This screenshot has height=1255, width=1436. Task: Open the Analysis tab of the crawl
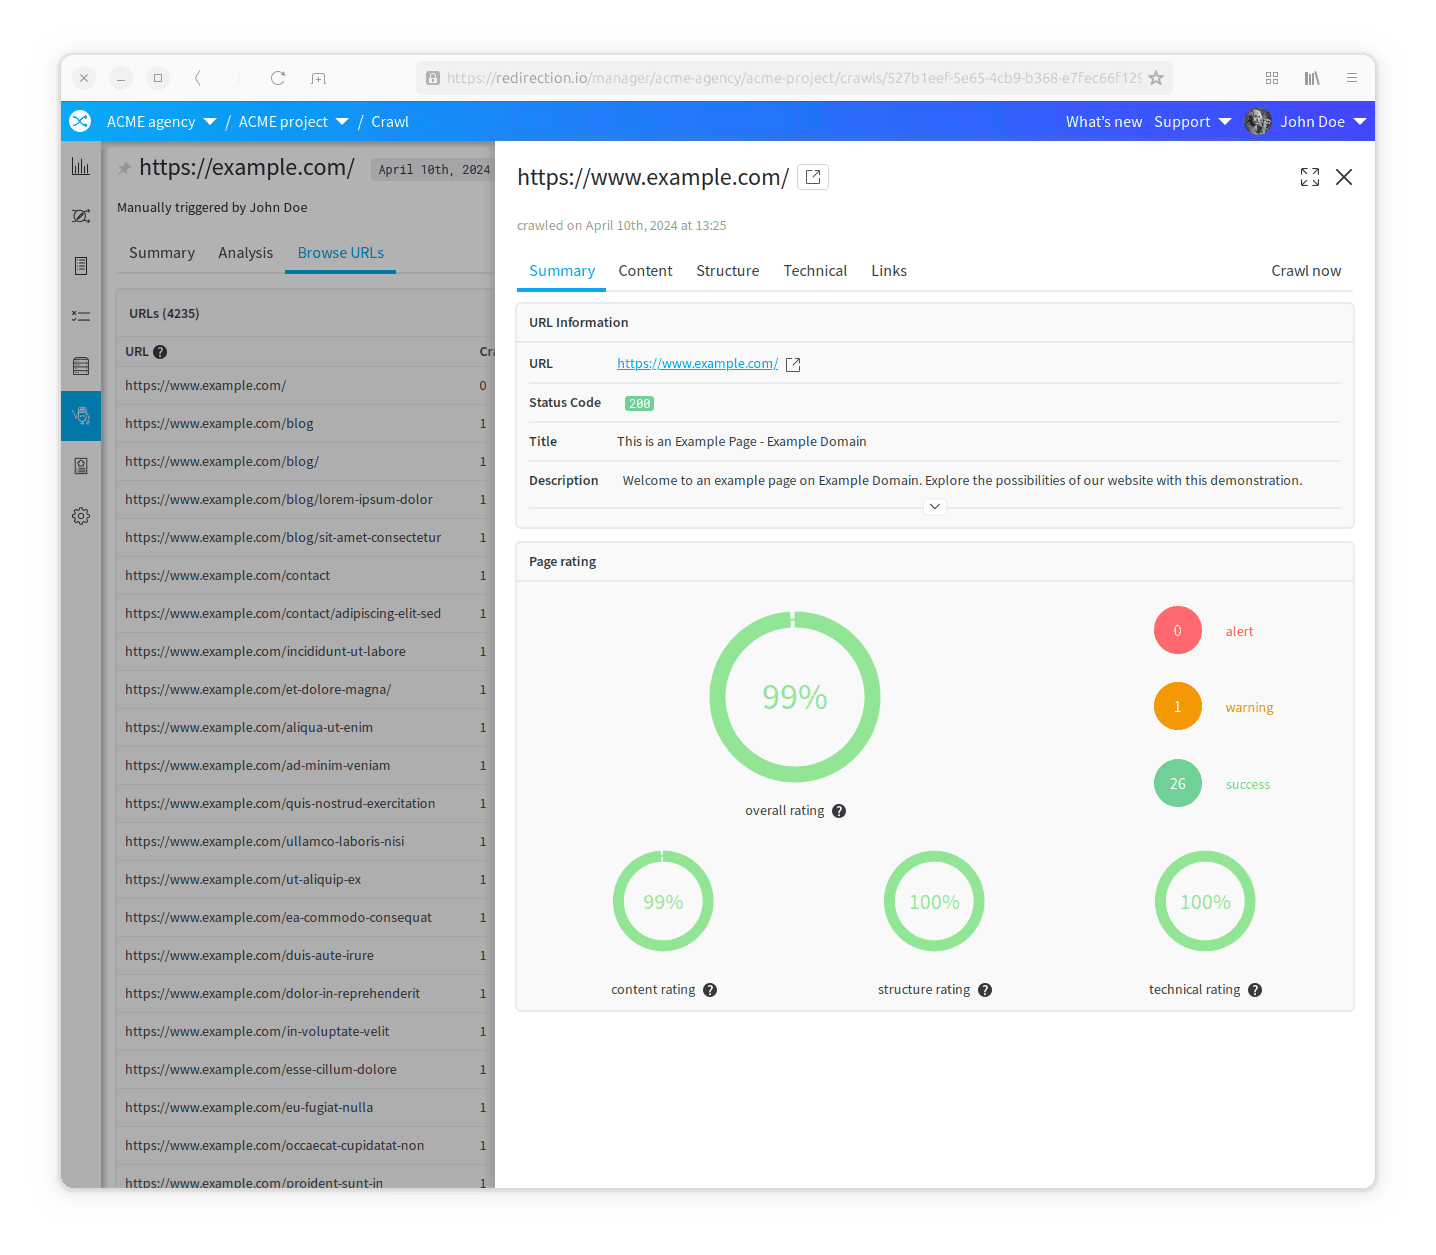tap(246, 253)
